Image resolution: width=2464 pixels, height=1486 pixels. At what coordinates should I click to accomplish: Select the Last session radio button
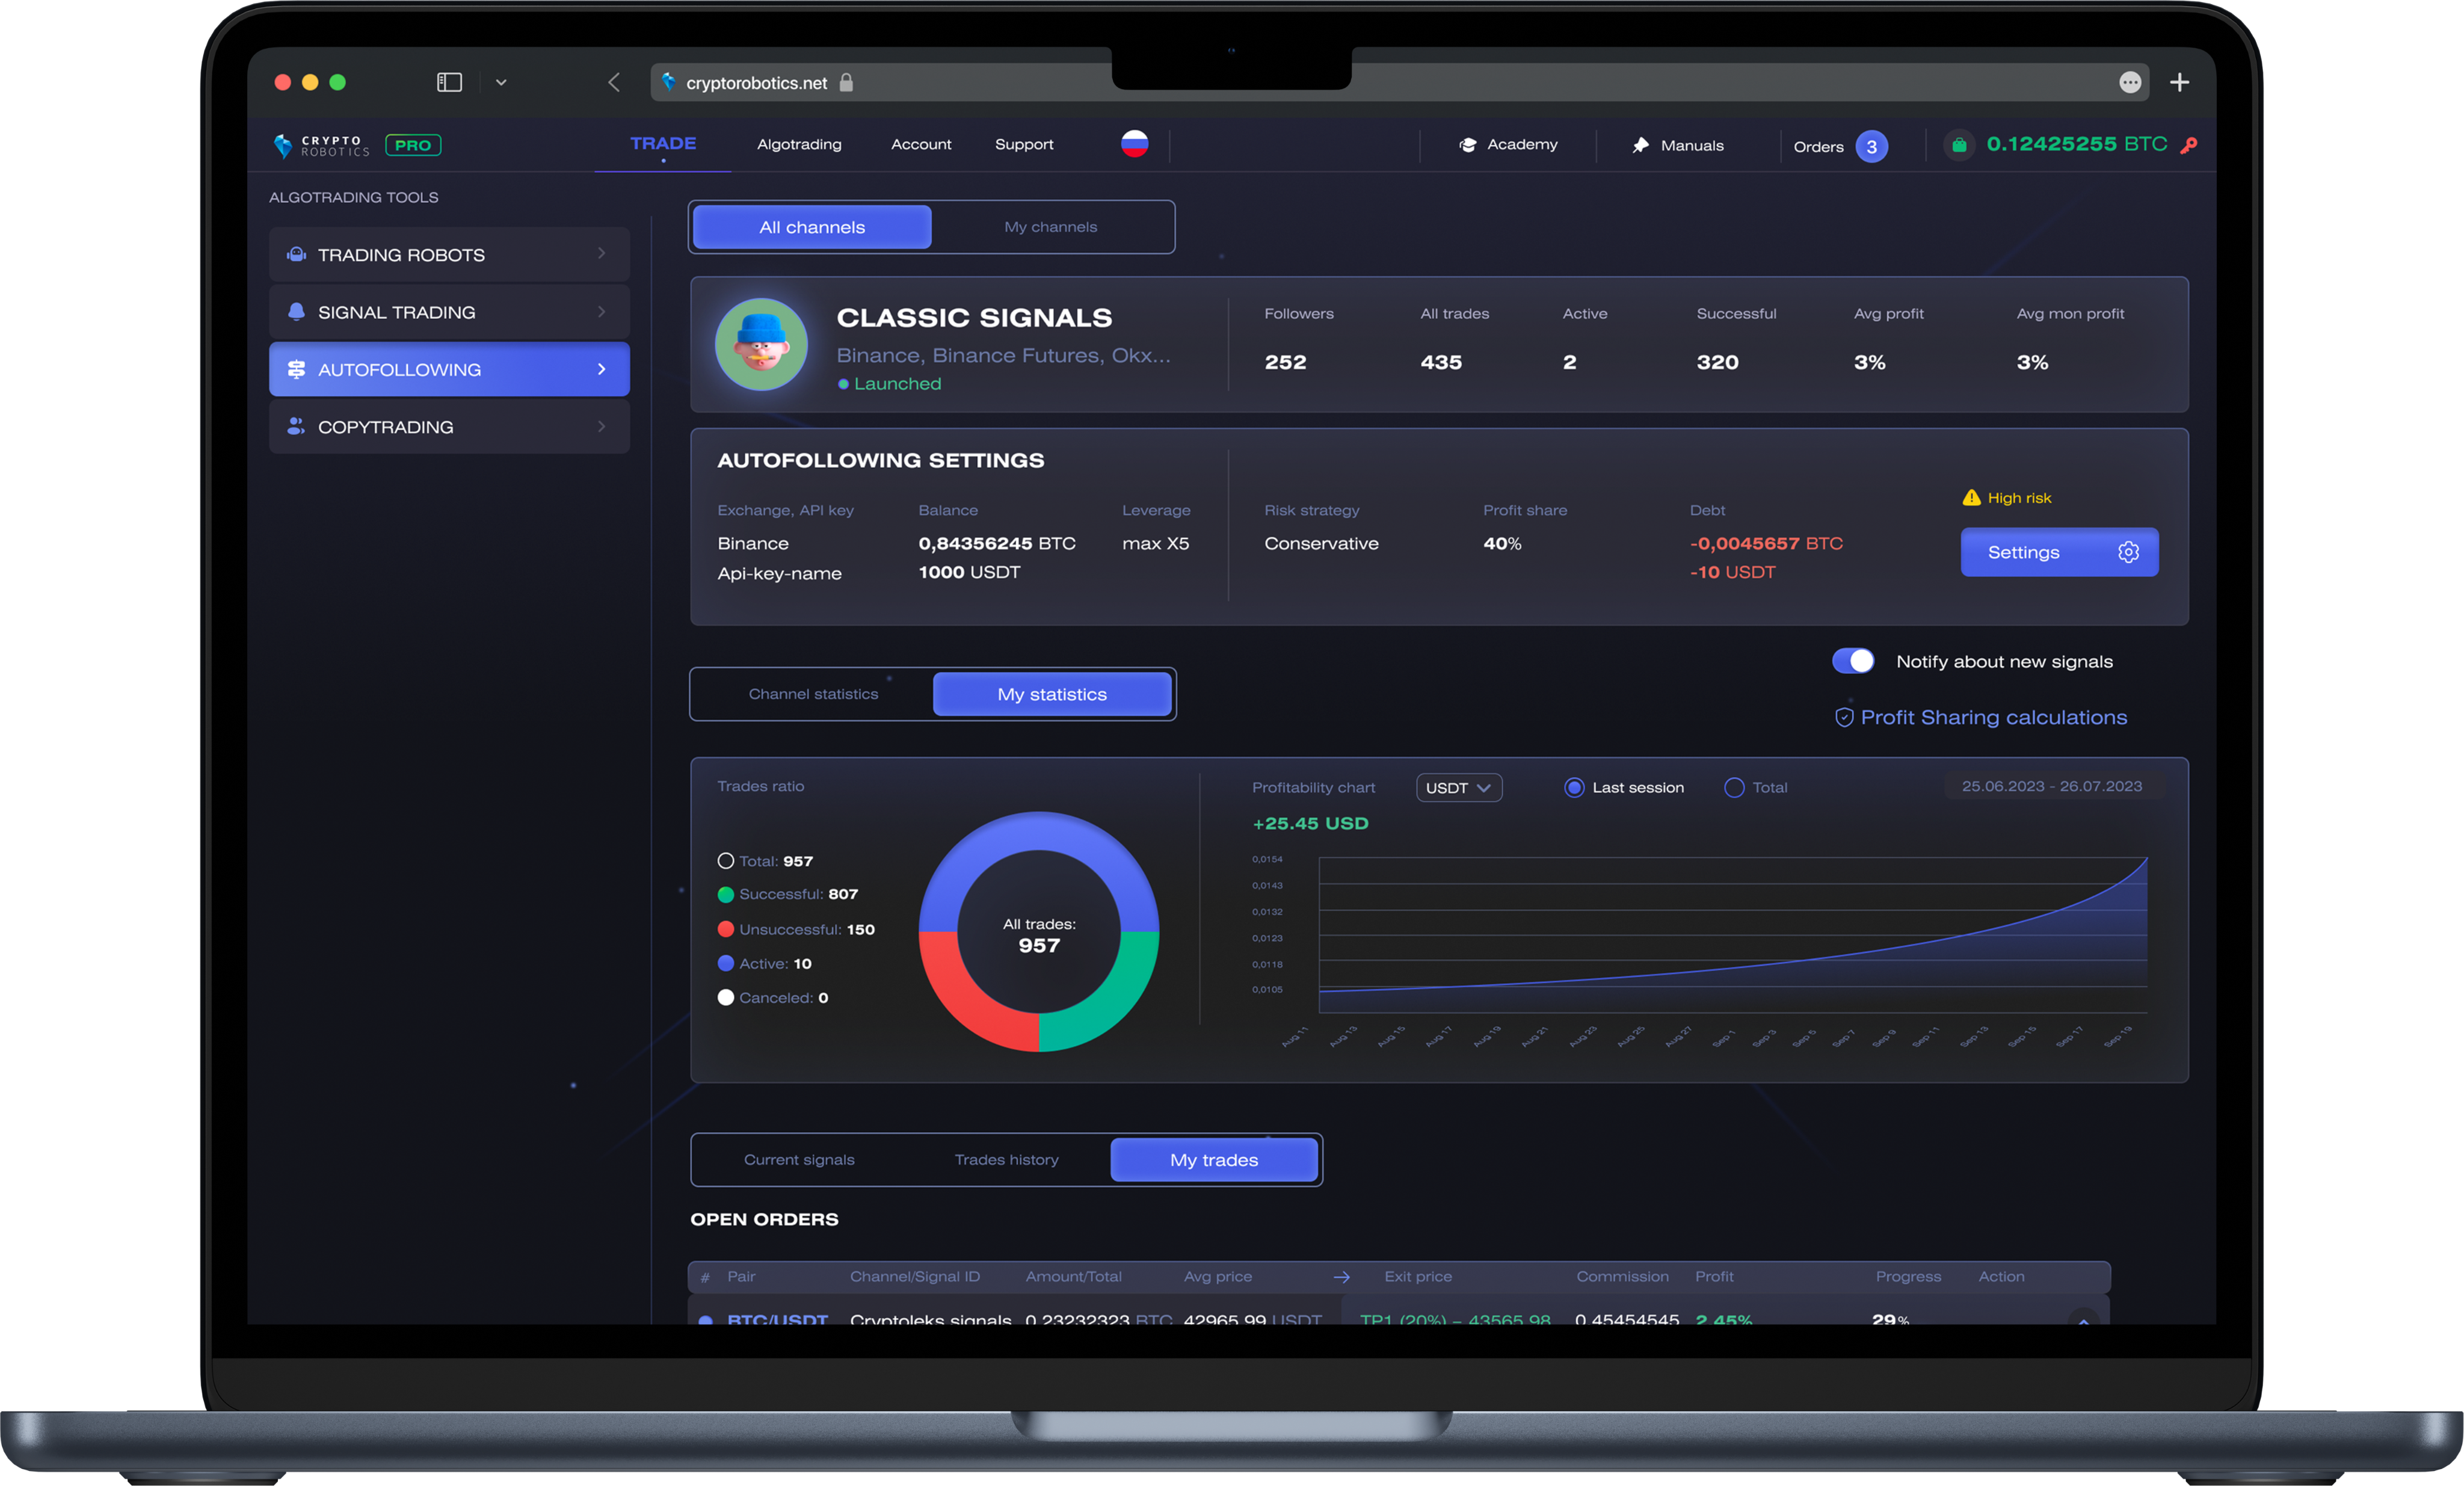1574,787
